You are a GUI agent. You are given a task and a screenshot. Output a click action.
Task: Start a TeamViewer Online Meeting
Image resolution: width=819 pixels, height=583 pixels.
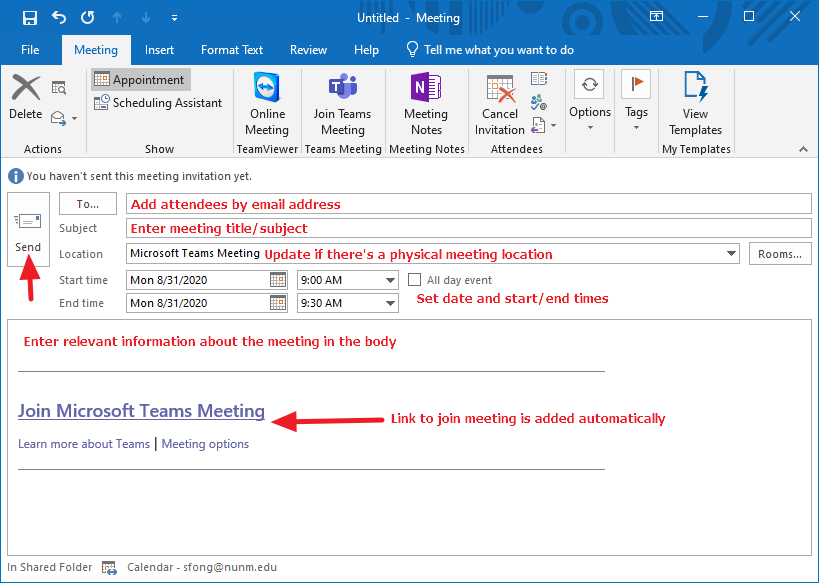click(x=267, y=105)
